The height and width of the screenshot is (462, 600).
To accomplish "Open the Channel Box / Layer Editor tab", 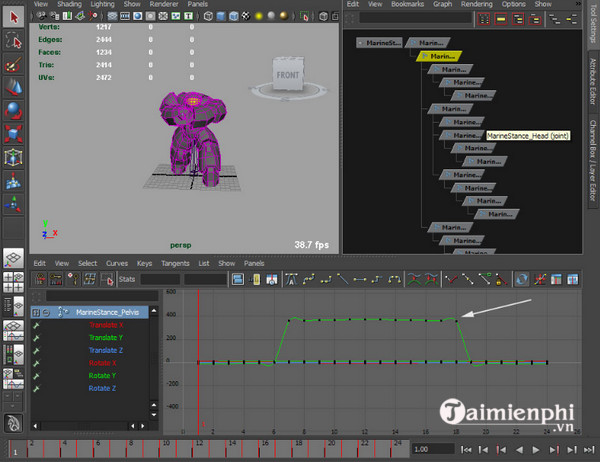I will tap(592, 158).
